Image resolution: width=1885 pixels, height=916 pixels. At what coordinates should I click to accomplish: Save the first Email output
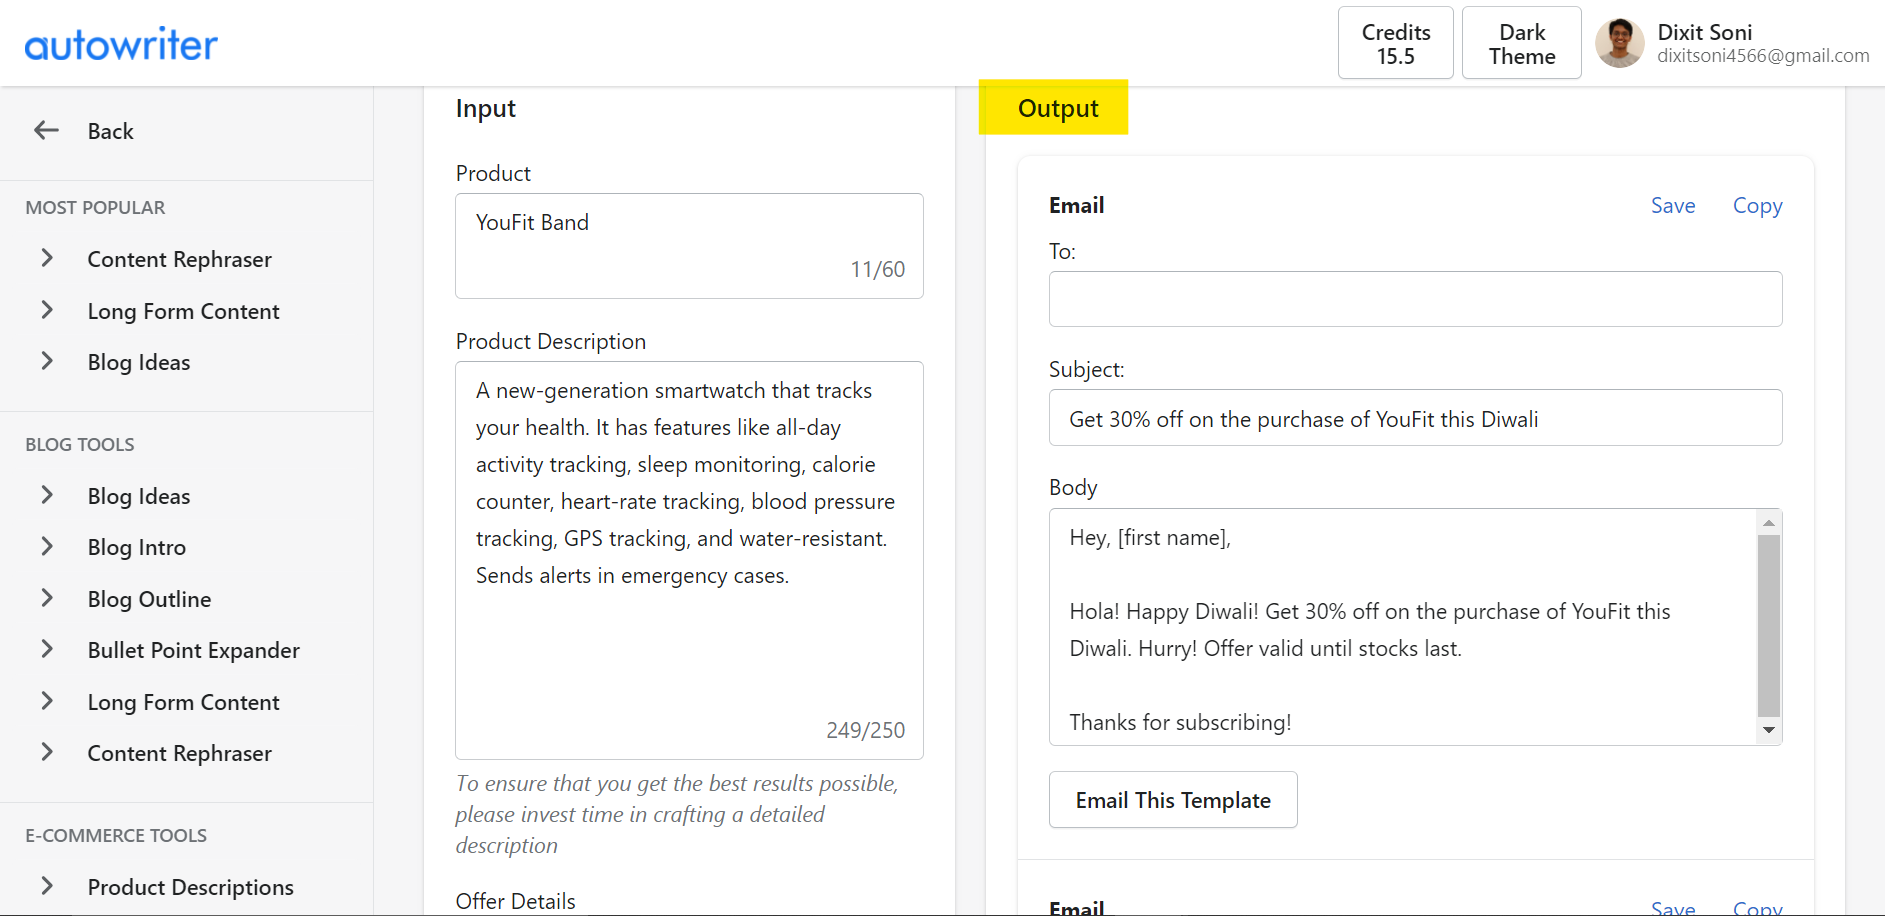(x=1673, y=205)
